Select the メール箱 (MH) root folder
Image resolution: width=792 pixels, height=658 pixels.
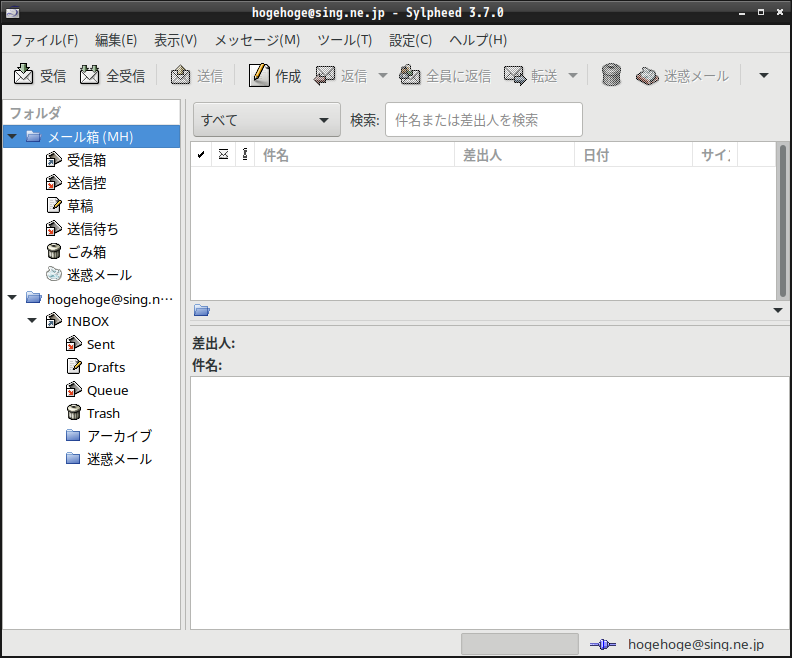(90, 137)
